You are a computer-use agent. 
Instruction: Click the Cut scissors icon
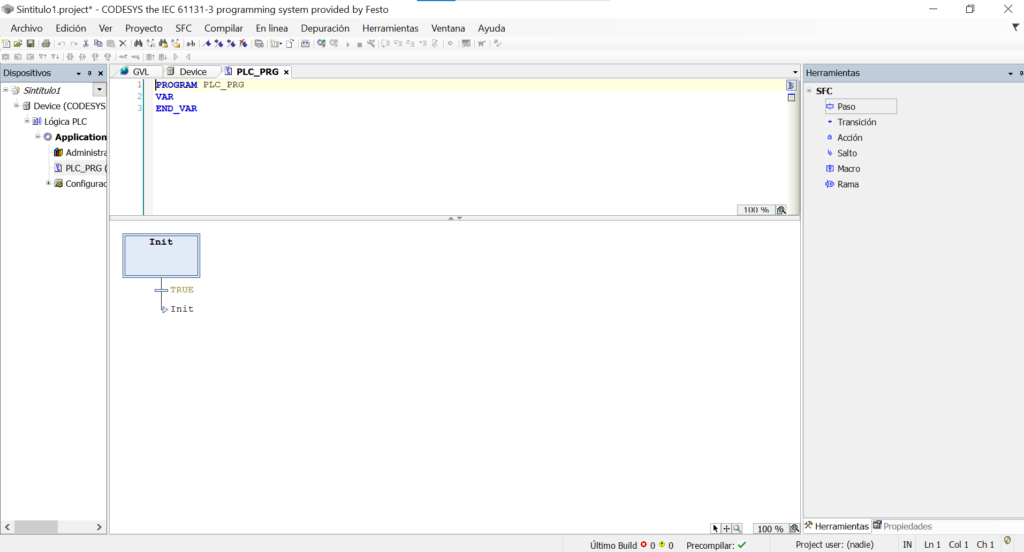[x=86, y=44]
